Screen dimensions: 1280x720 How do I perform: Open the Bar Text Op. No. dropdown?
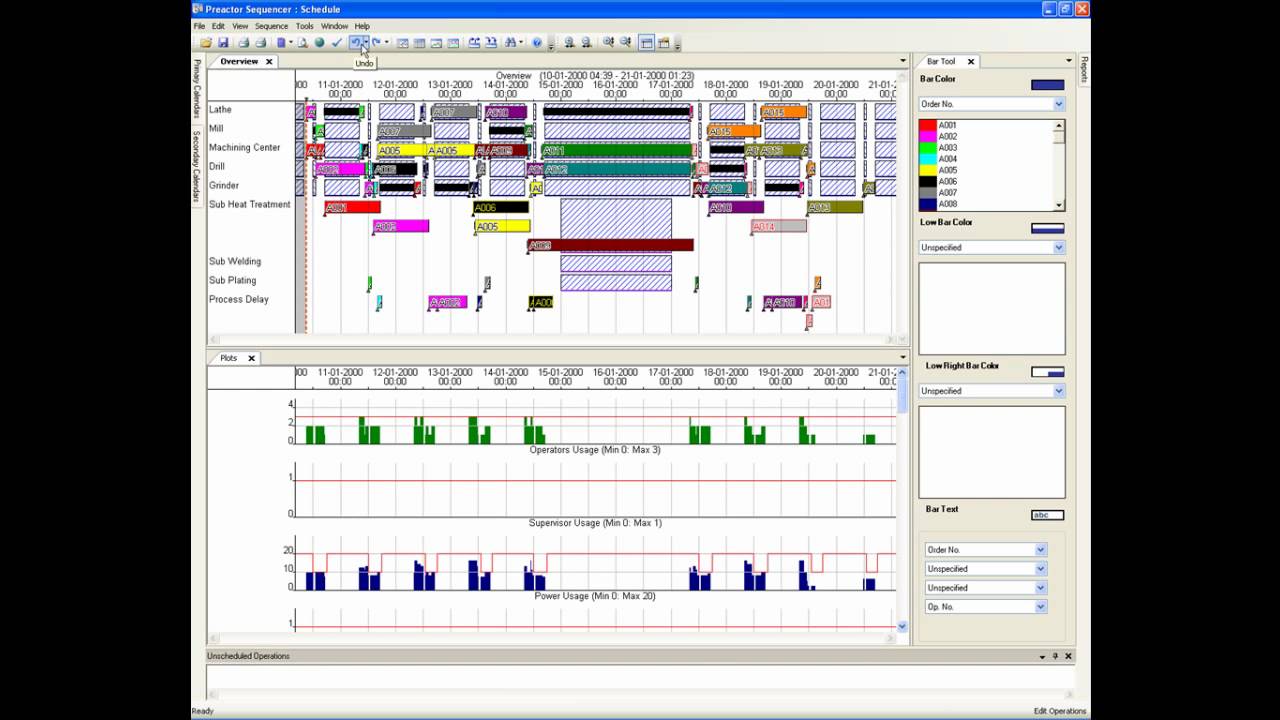tap(1040, 607)
